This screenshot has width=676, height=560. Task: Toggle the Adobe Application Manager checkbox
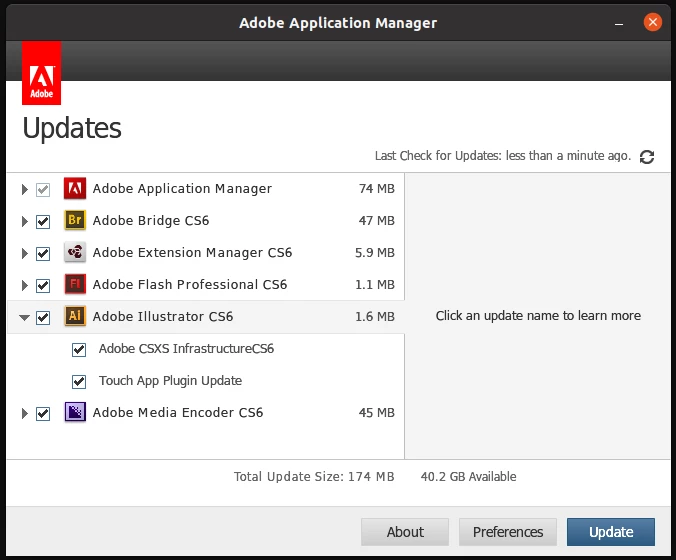click(43, 189)
